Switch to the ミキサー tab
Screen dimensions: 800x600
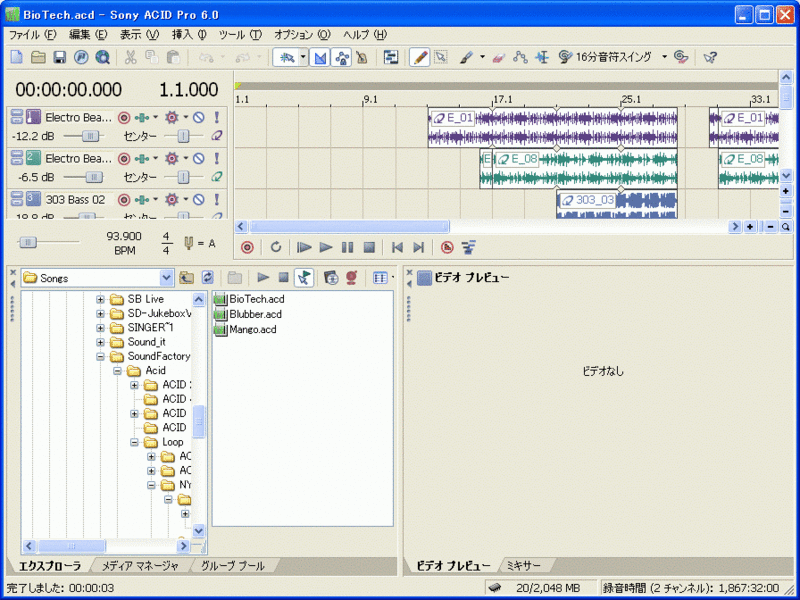point(523,566)
